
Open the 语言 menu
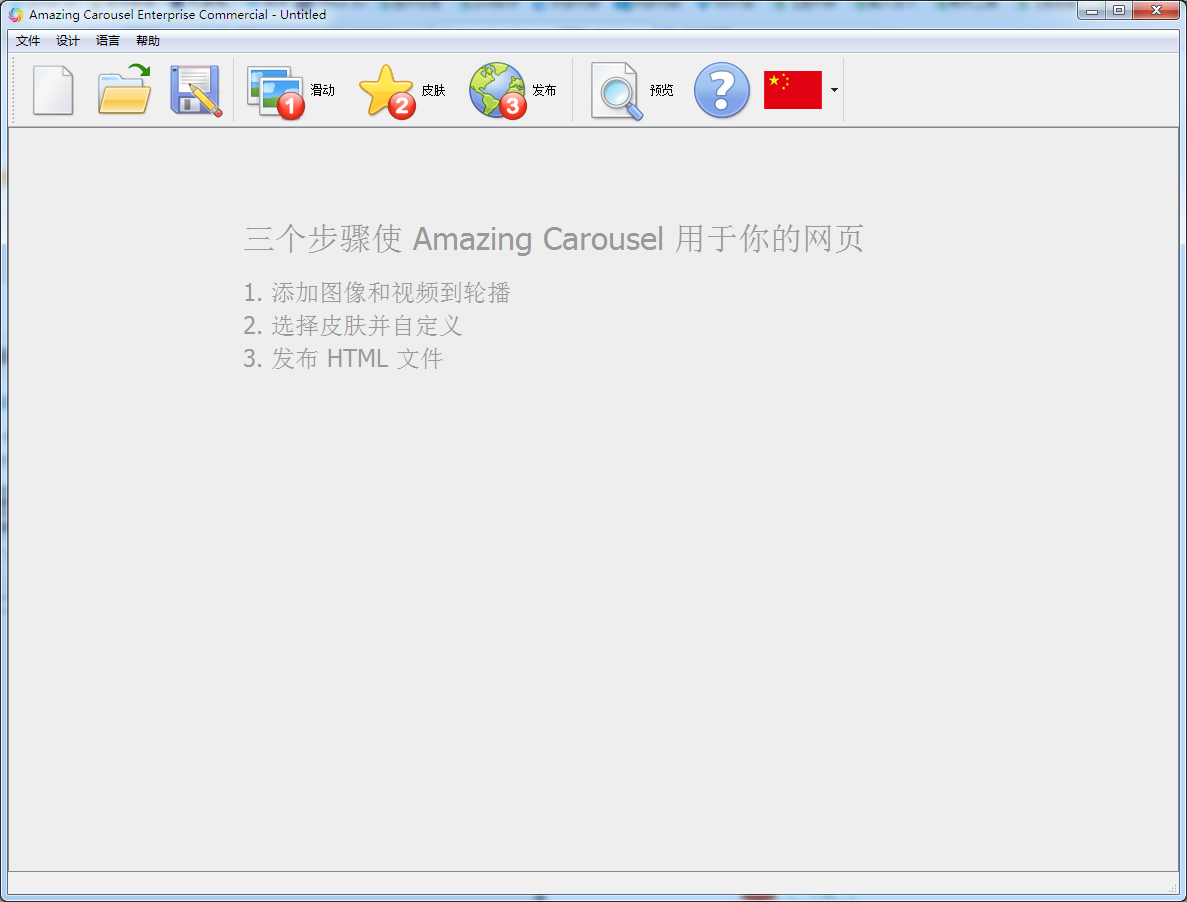coord(107,41)
